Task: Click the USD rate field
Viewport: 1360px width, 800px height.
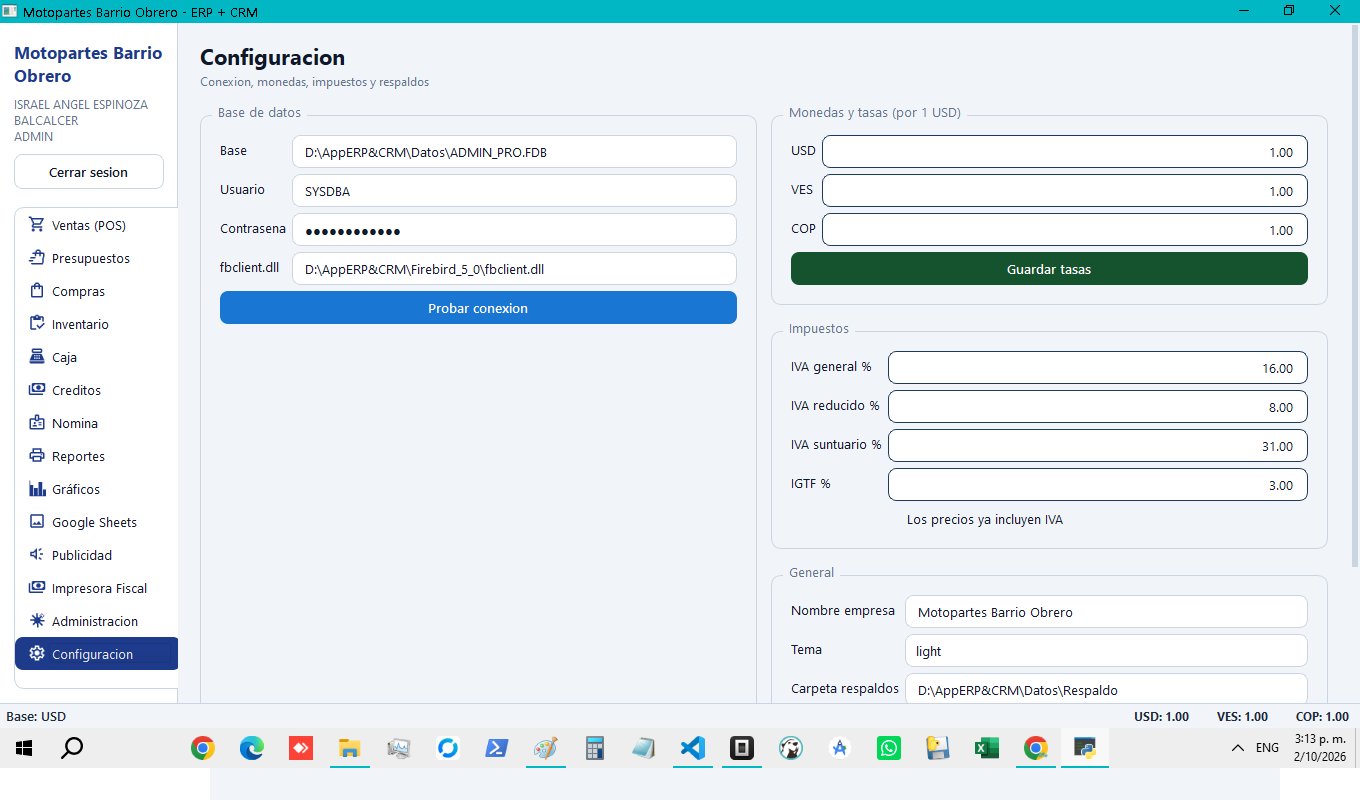Action: (x=1065, y=152)
